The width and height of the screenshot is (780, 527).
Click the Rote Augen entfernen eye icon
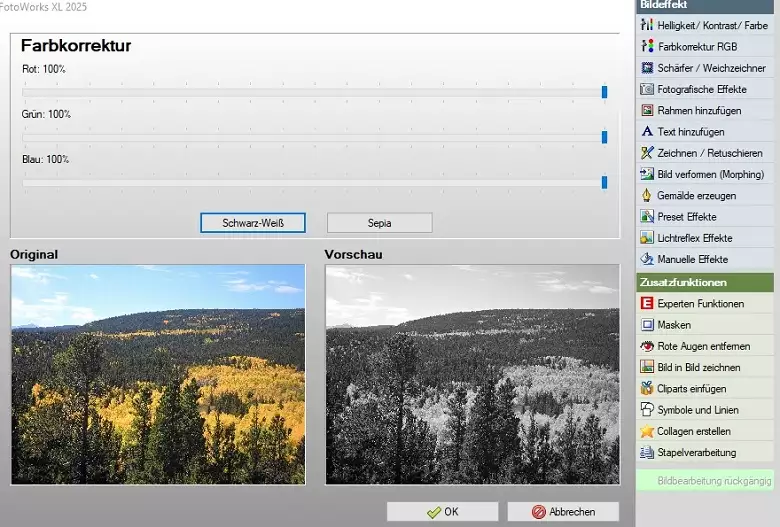click(647, 345)
